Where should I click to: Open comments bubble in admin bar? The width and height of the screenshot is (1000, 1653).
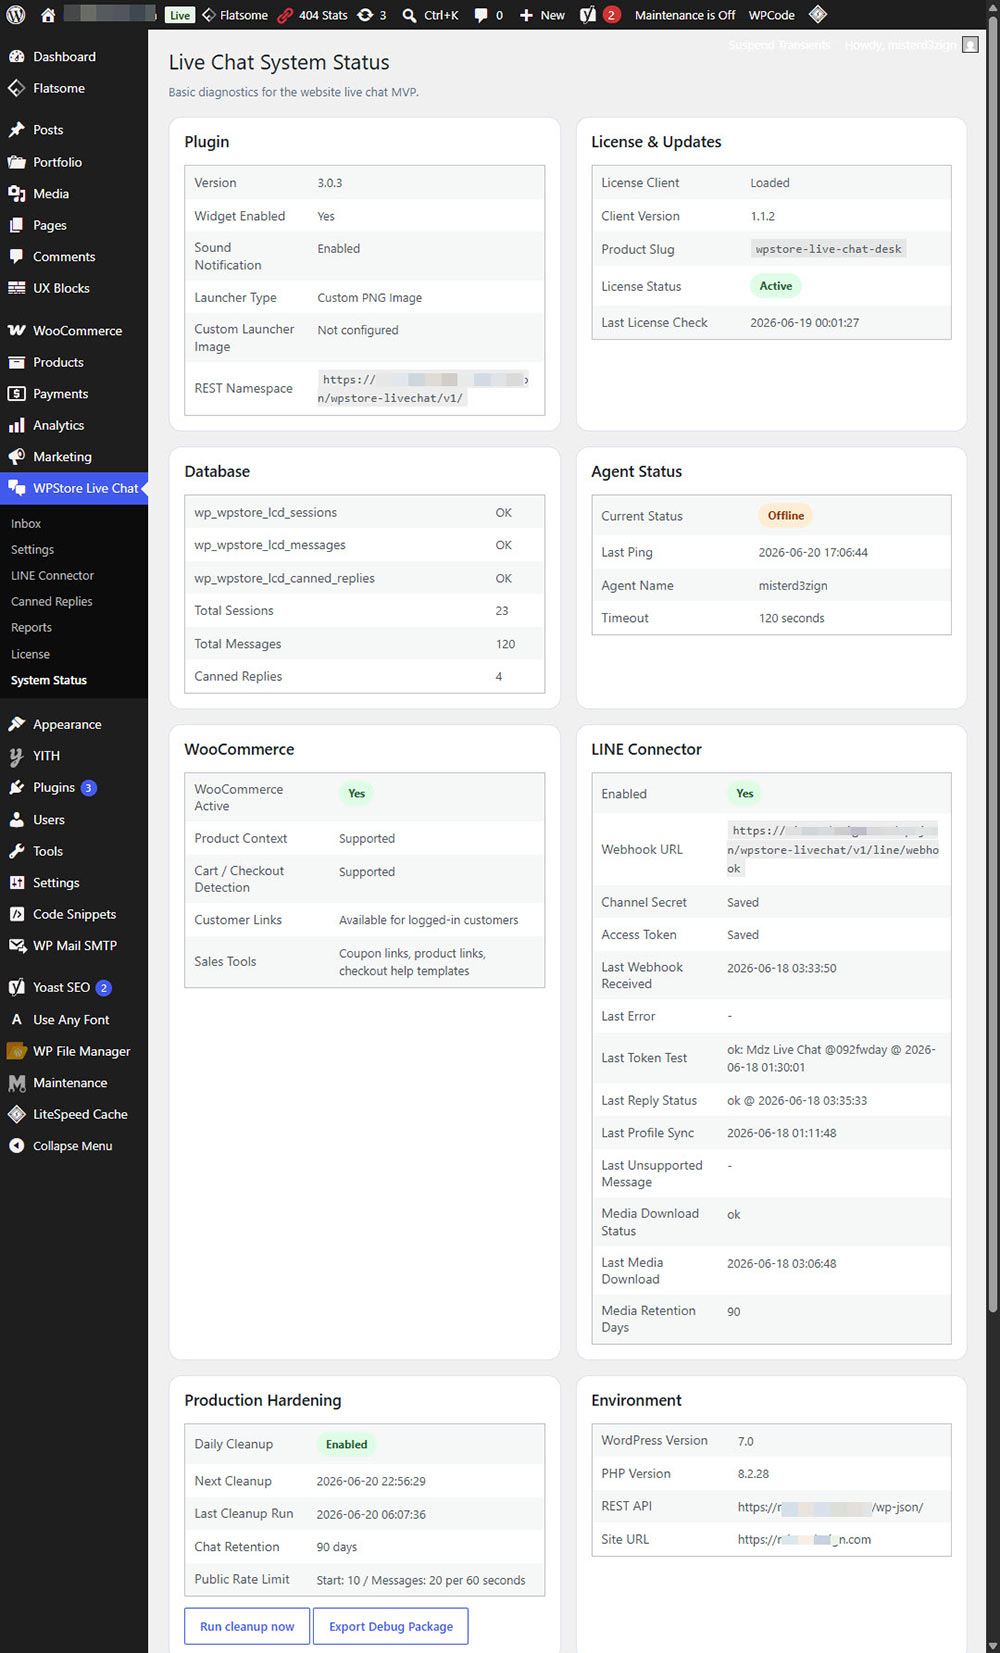[x=488, y=15]
